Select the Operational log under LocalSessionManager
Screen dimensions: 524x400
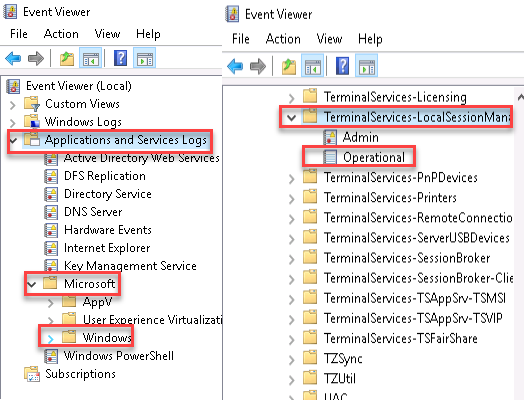click(374, 157)
